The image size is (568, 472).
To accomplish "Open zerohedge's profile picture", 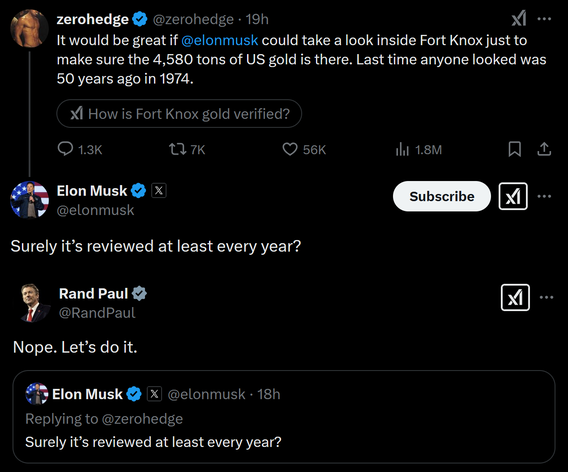I will click(29, 28).
